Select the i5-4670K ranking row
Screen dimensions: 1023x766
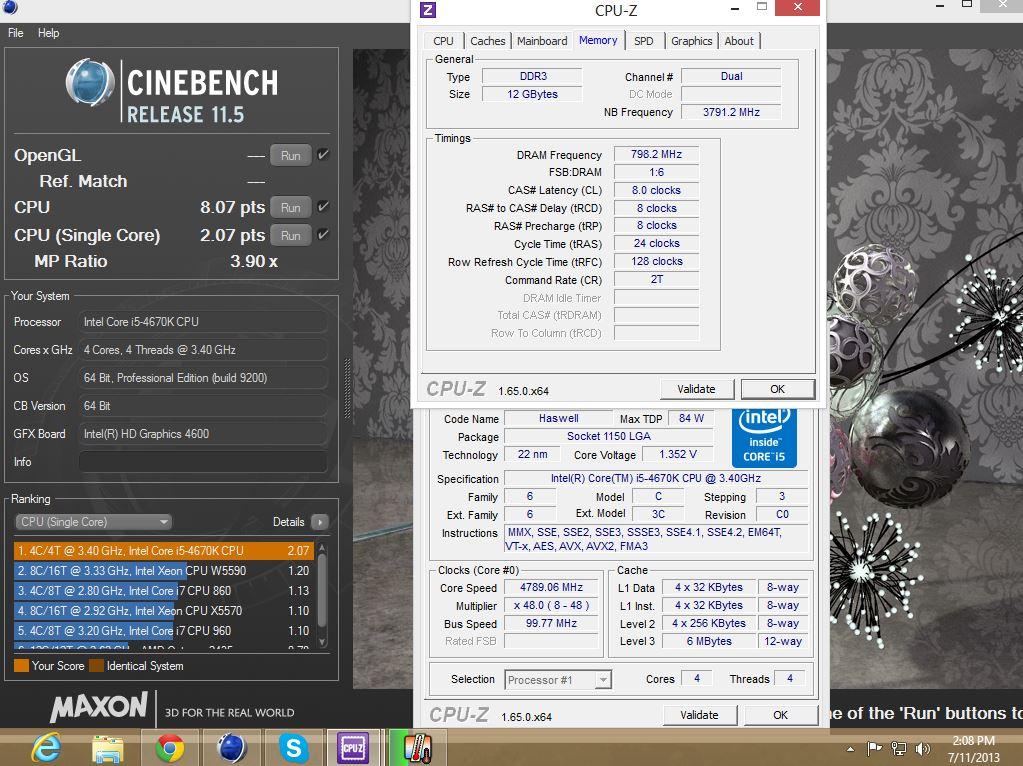(x=163, y=551)
